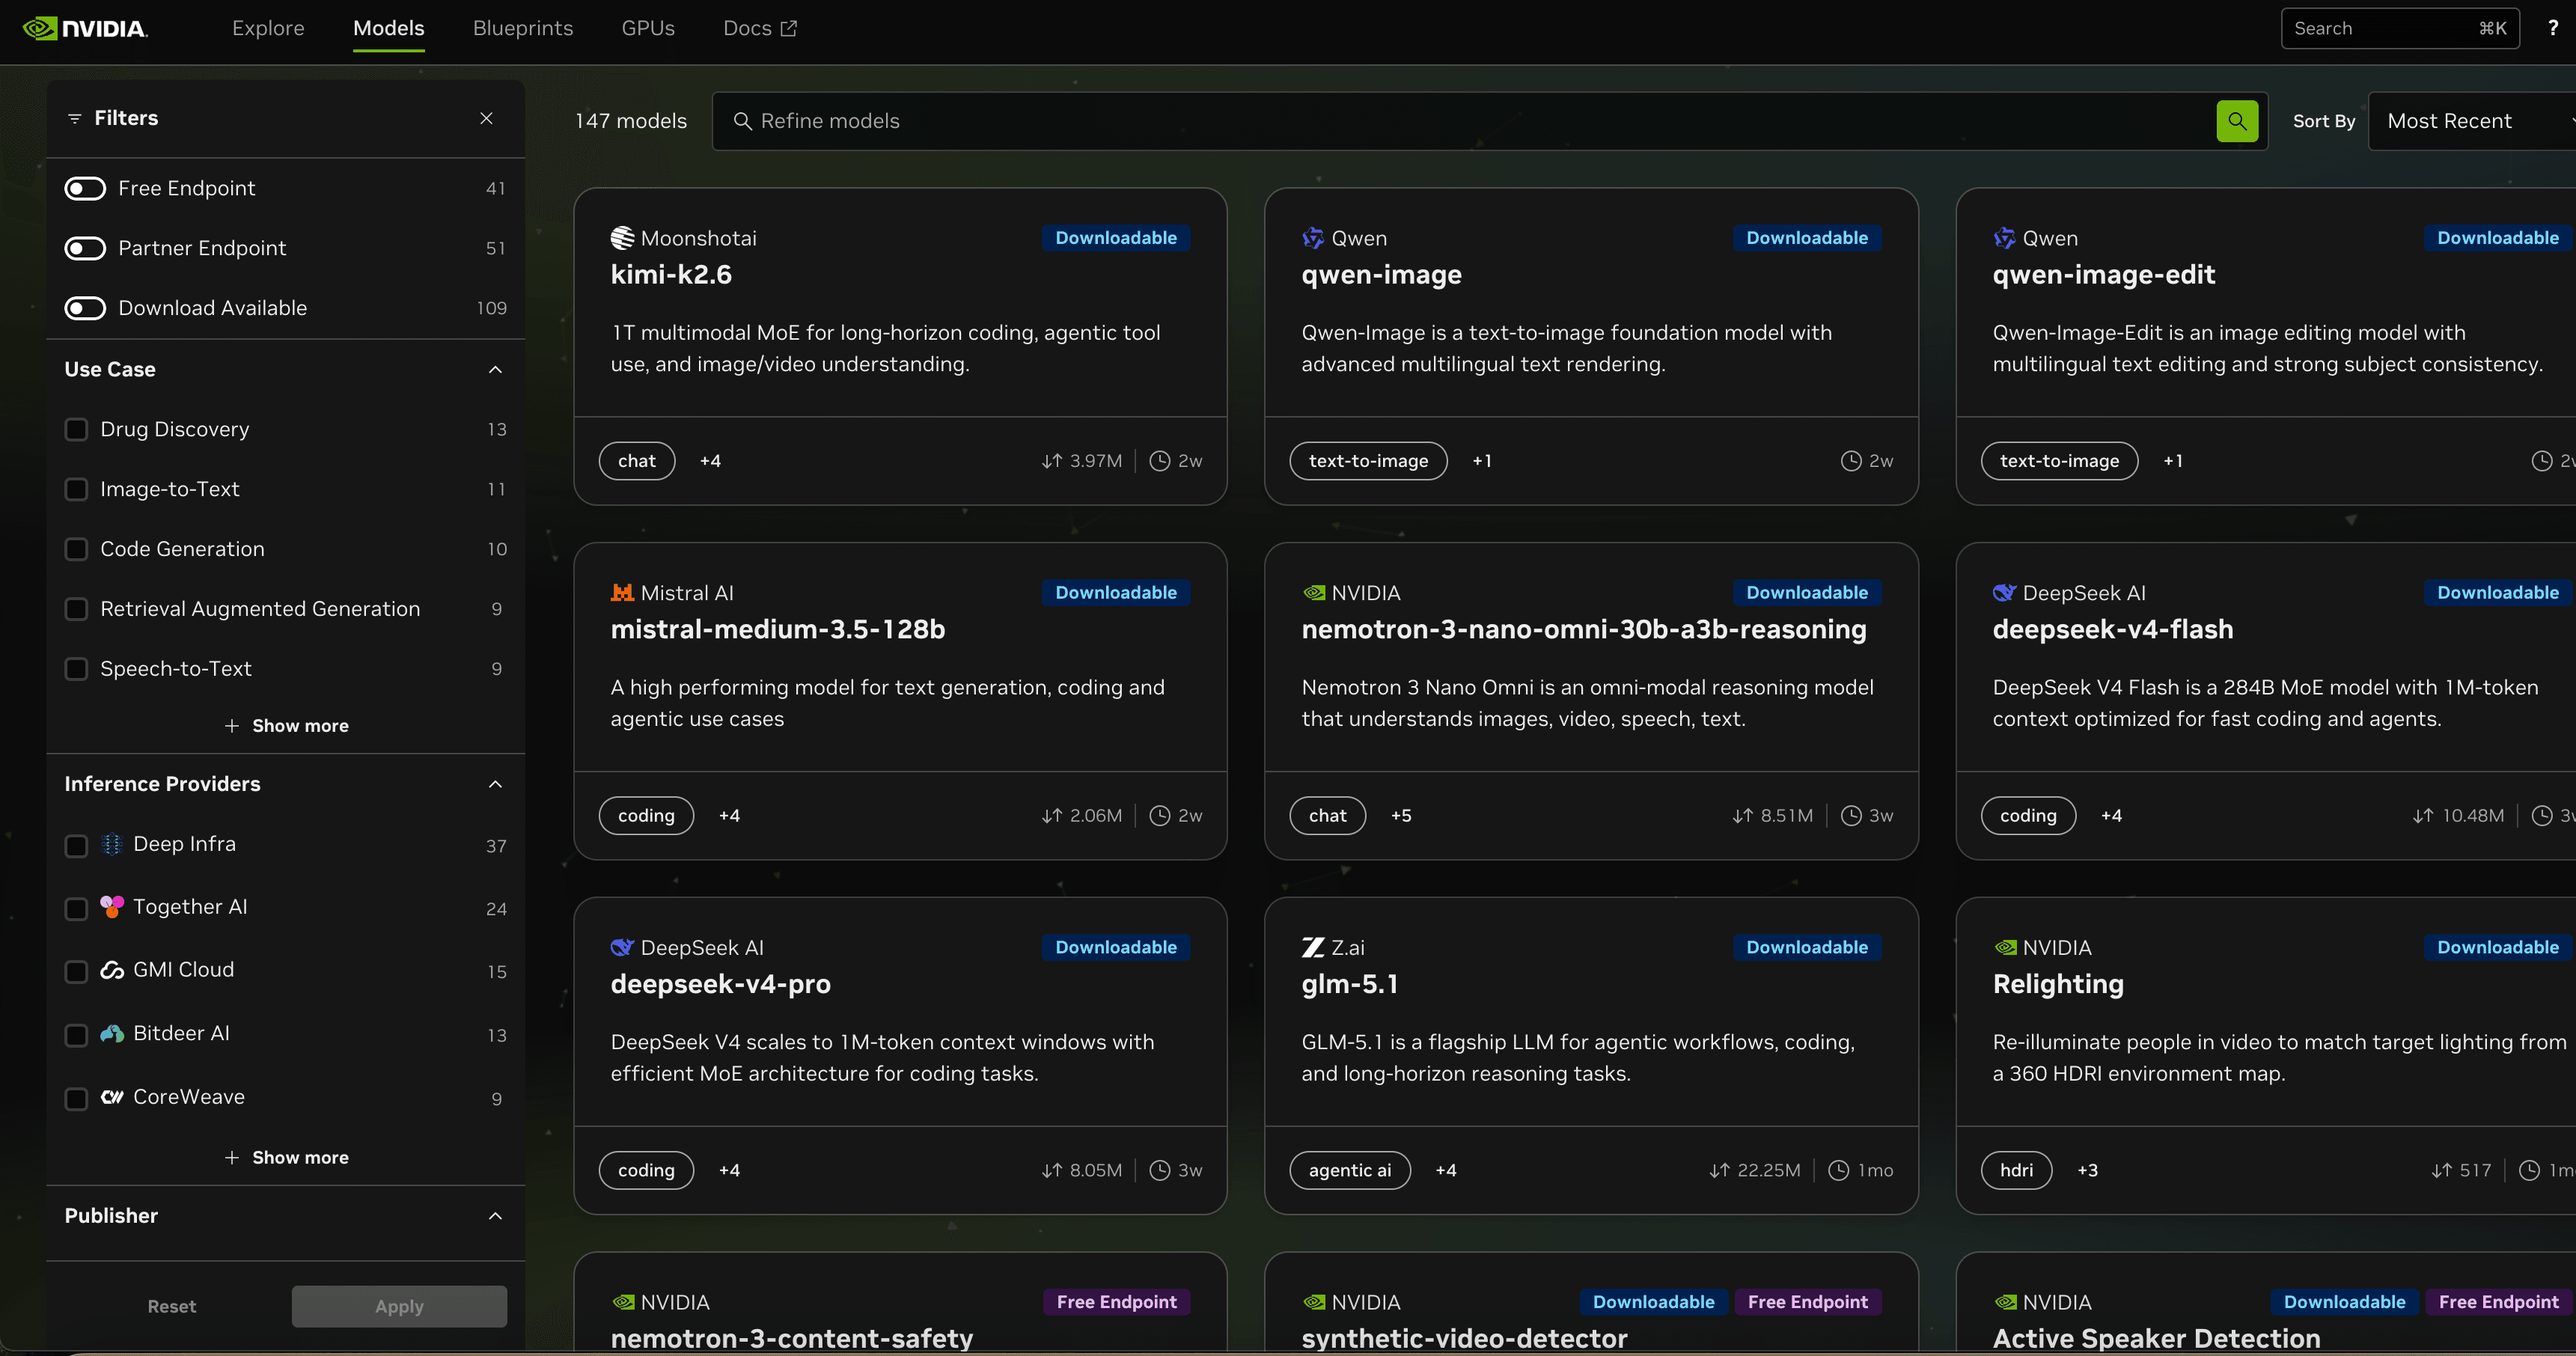Screen dimensions: 2576x1356
Task: Click the NVIDIA logo on Active Speaker Detection card
Action: click(2004, 1302)
